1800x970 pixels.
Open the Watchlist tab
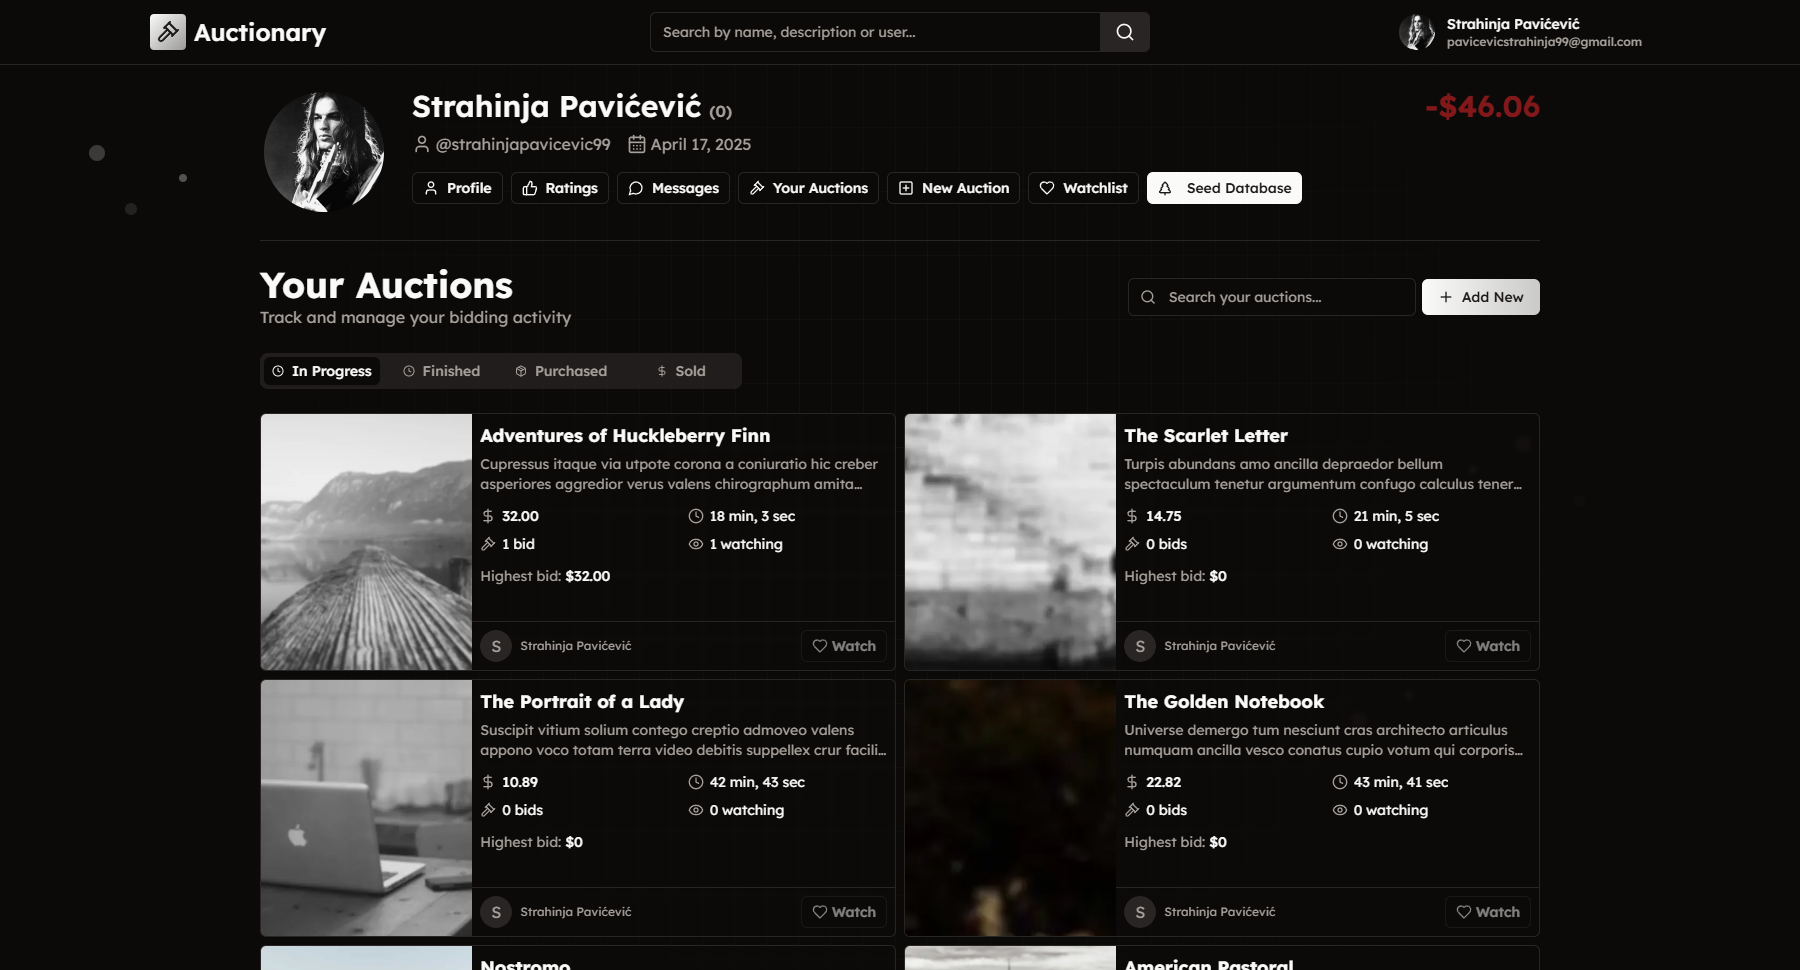(1083, 188)
